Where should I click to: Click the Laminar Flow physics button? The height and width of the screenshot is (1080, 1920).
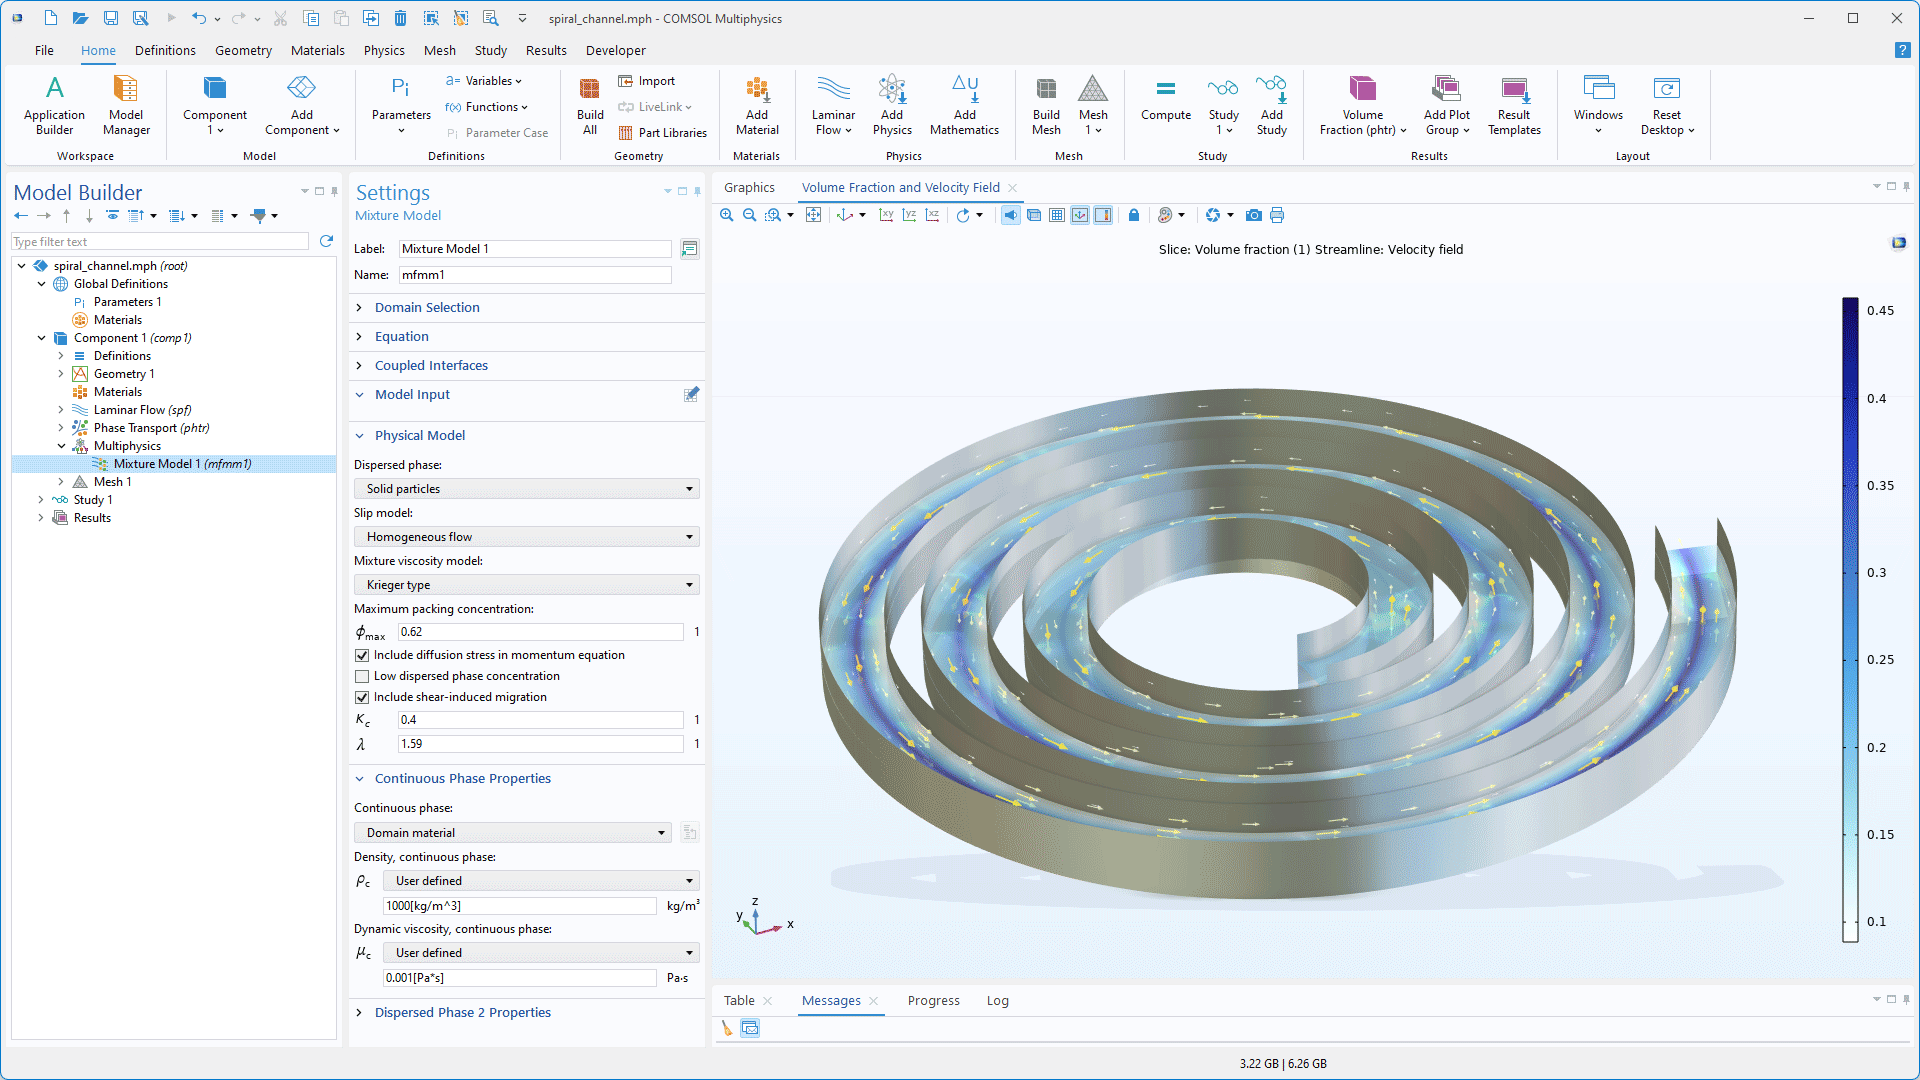[x=833, y=104]
